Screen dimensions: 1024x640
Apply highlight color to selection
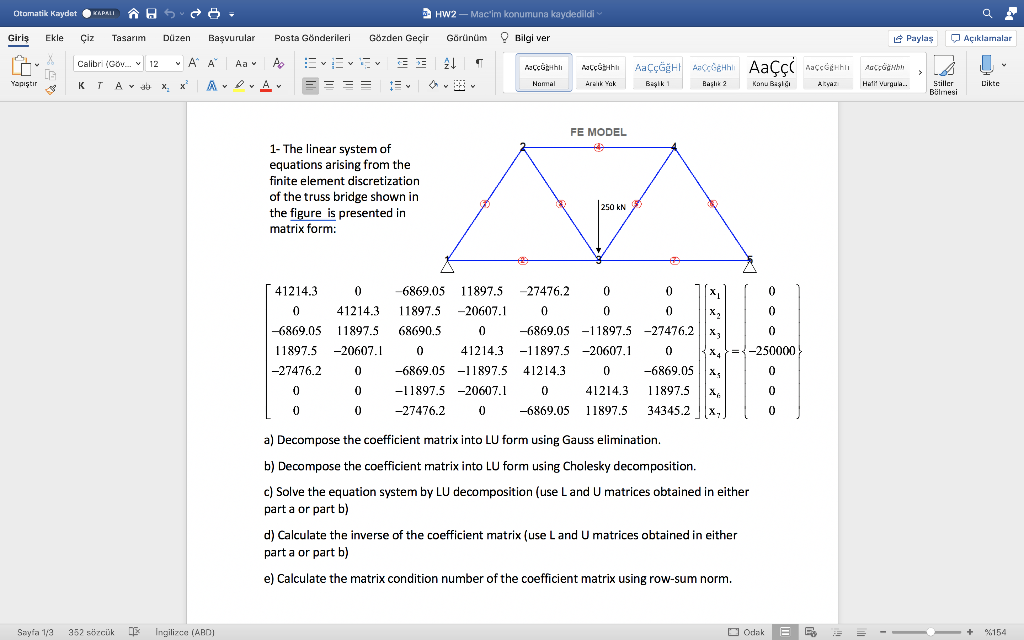pyautogui.click(x=239, y=86)
